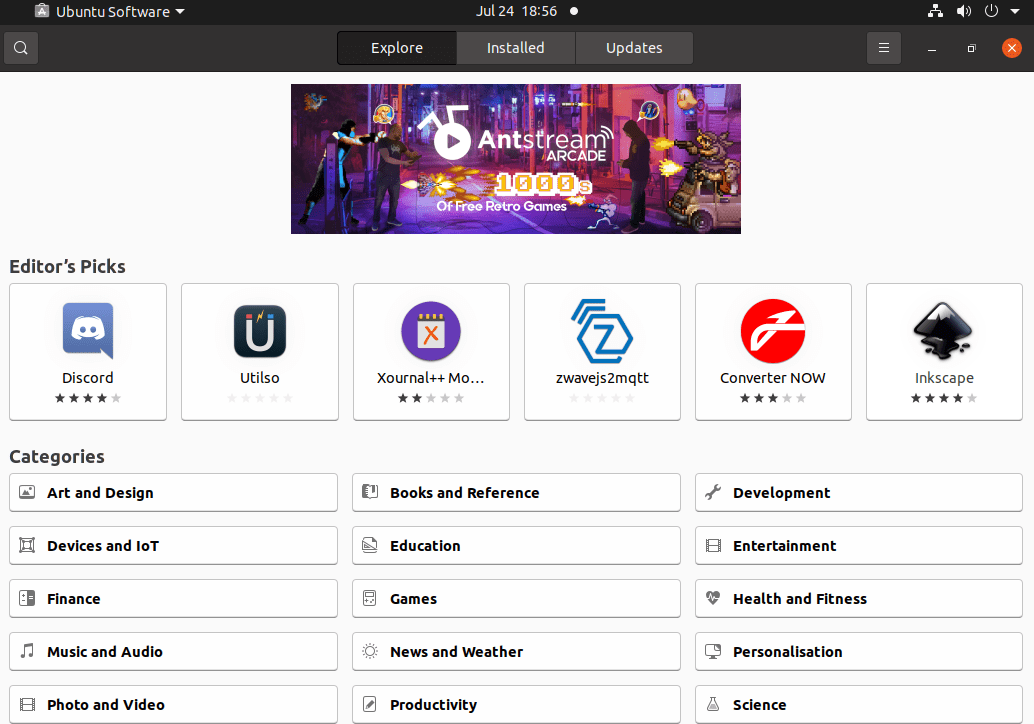Select the Explore tab
The width and height of the screenshot is (1034, 724).
click(x=396, y=47)
